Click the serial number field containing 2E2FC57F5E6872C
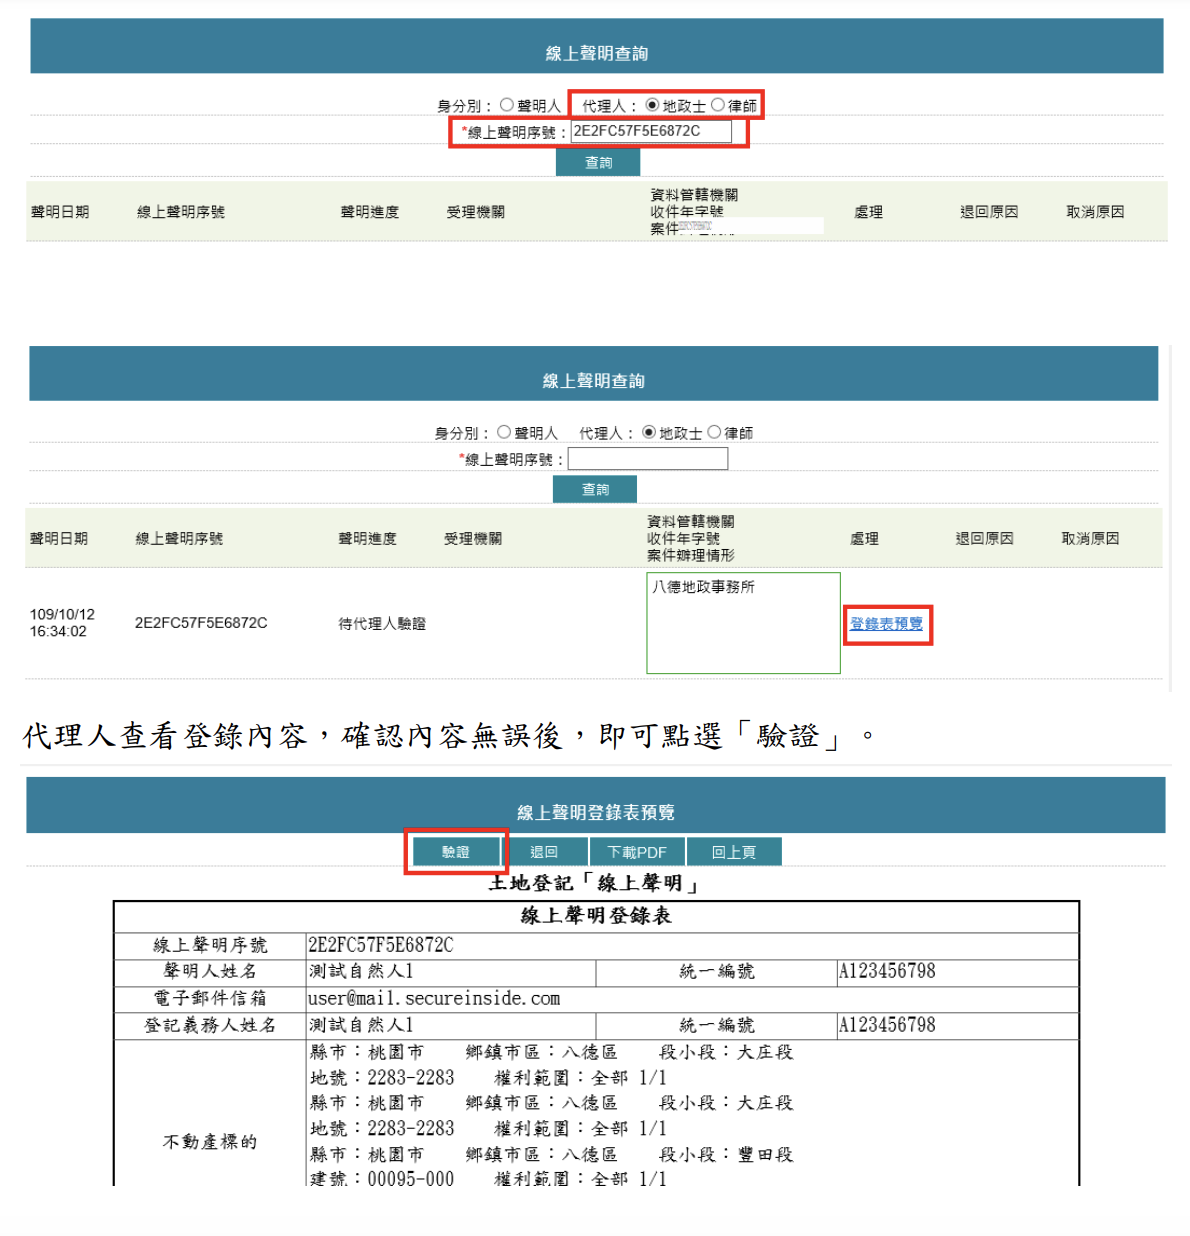The width and height of the screenshot is (1190, 1236). [x=650, y=131]
